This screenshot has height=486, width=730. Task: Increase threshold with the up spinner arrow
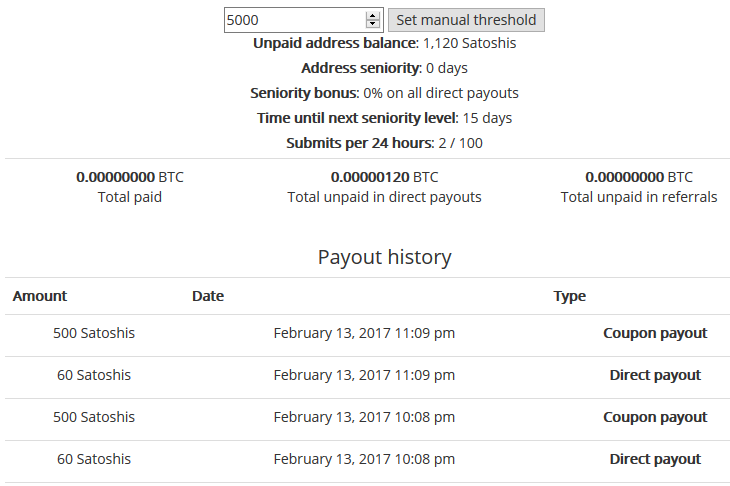pos(373,15)
